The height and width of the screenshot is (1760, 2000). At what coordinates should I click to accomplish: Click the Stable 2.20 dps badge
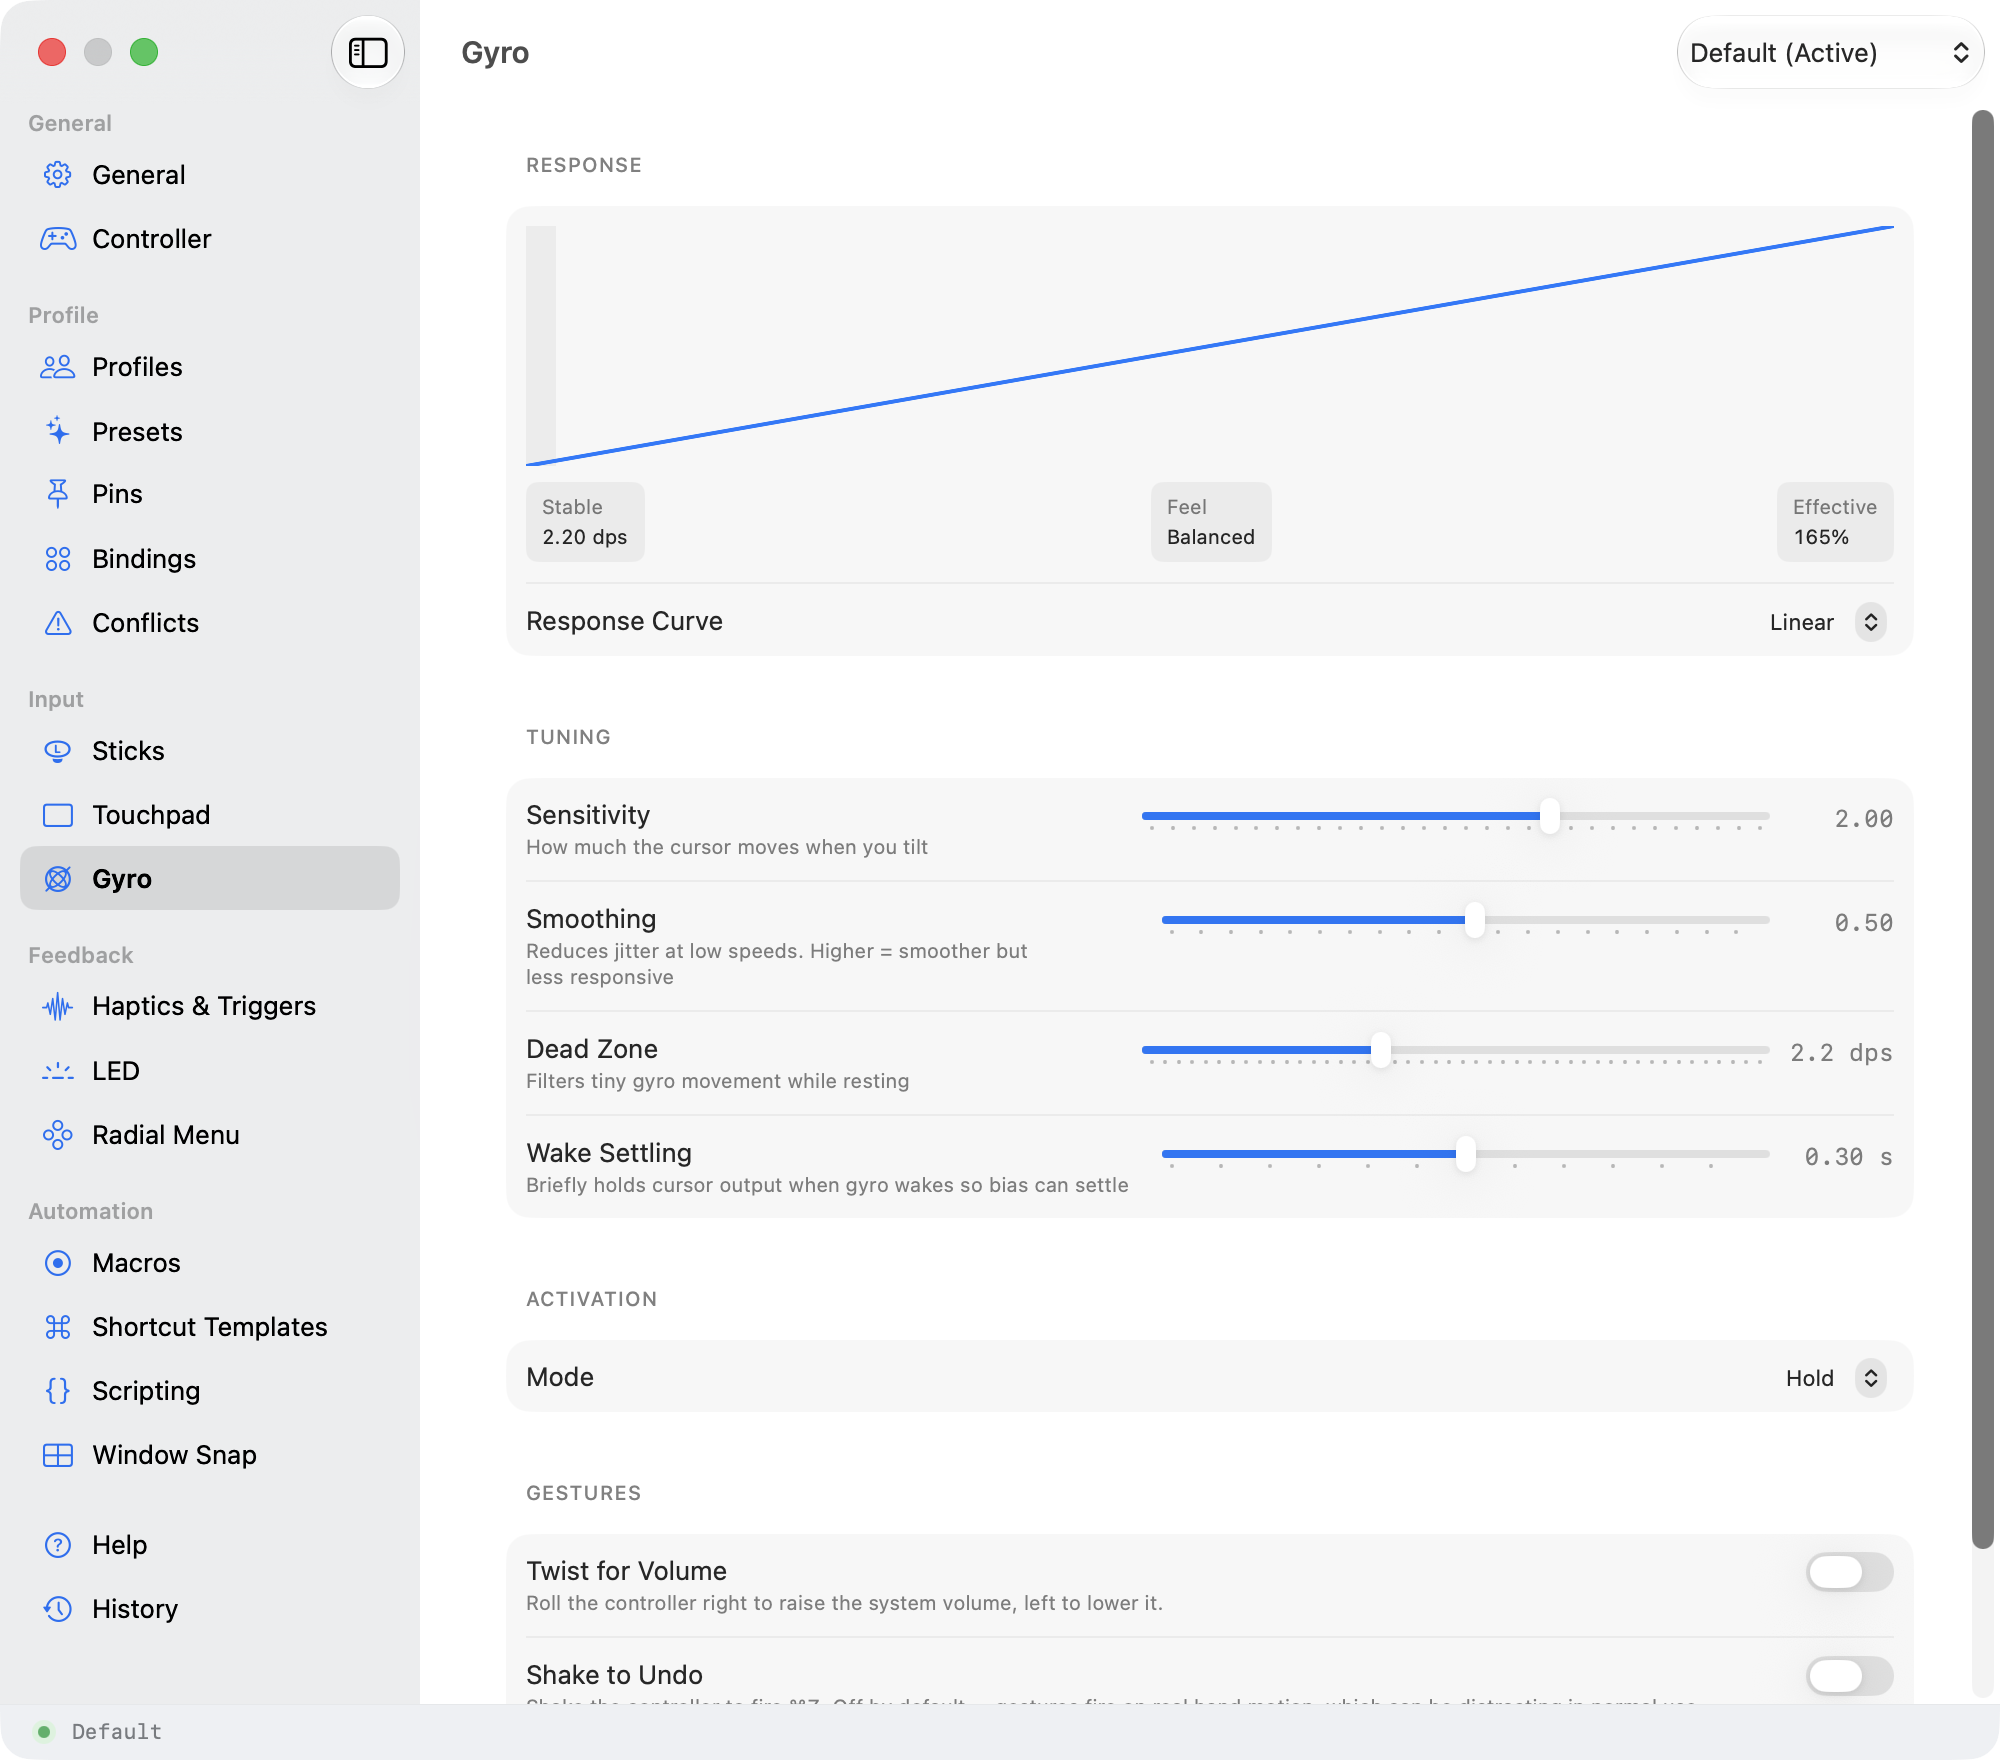(585, 522)
